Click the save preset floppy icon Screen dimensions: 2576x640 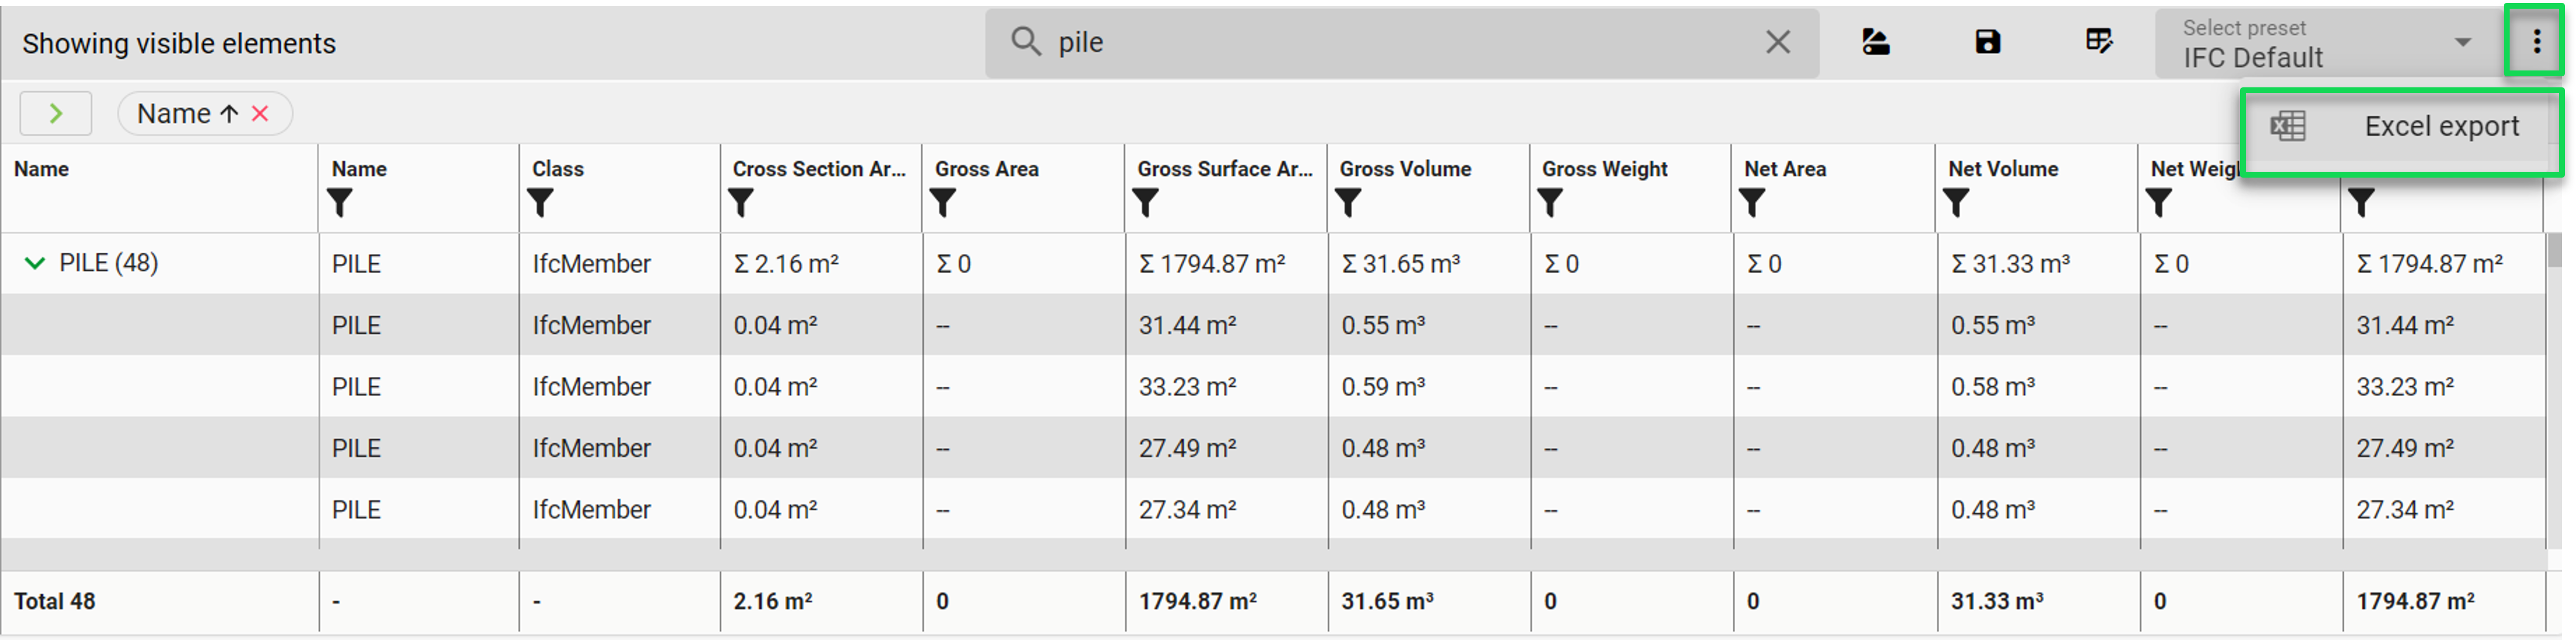coord(1987,42)
